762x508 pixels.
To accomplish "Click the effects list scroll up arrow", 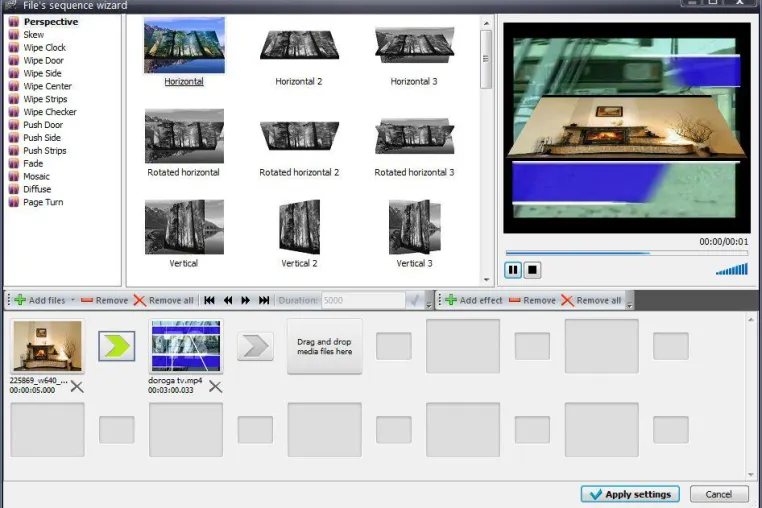I will point(486,23).
